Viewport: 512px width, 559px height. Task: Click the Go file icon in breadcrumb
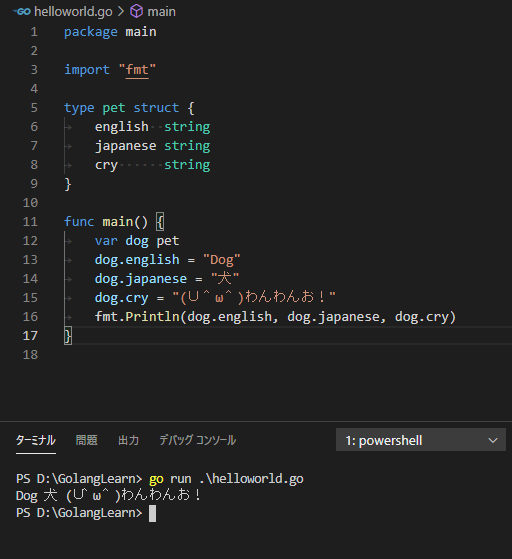click(22, 12)
